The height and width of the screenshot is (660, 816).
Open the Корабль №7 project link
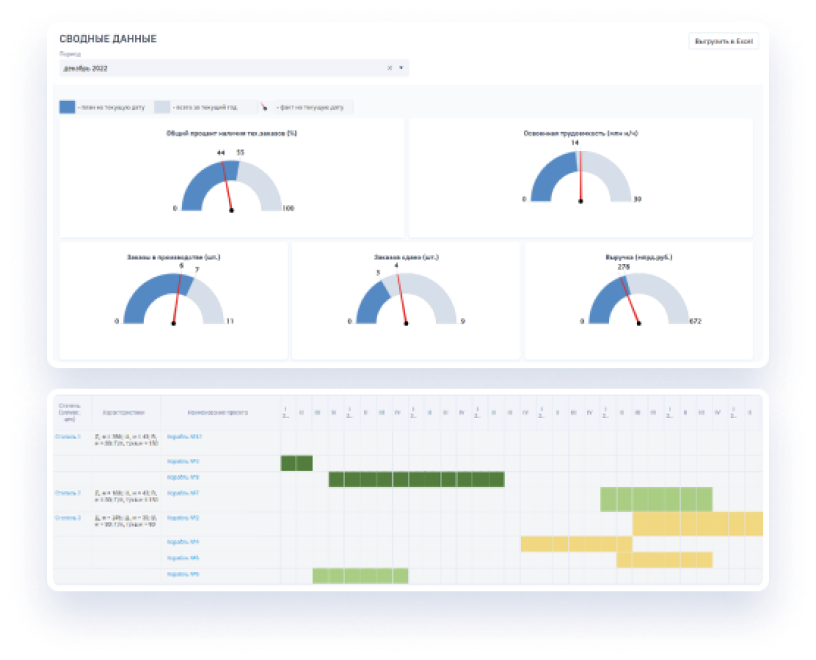tap(183, 493)
